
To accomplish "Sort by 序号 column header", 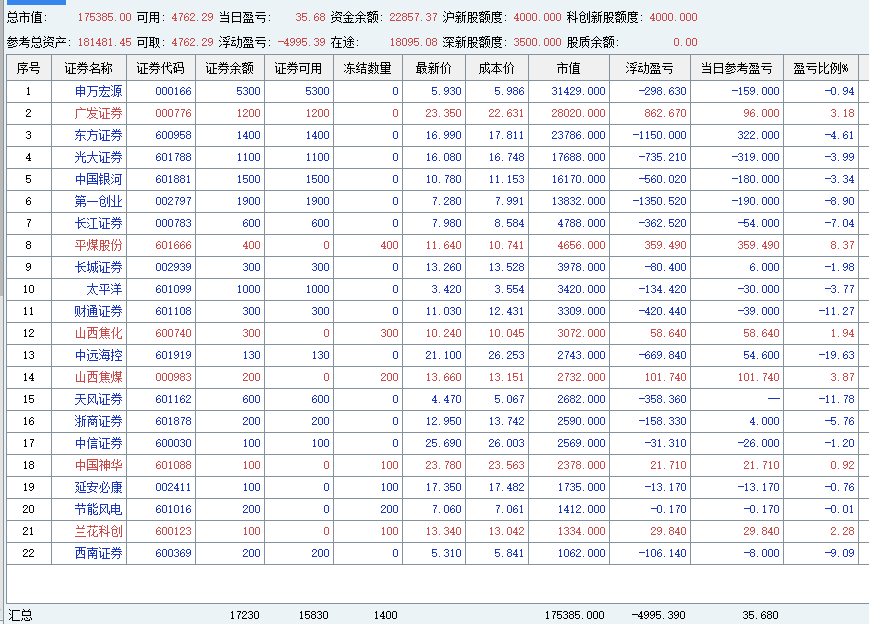I will tap(29, 69).
